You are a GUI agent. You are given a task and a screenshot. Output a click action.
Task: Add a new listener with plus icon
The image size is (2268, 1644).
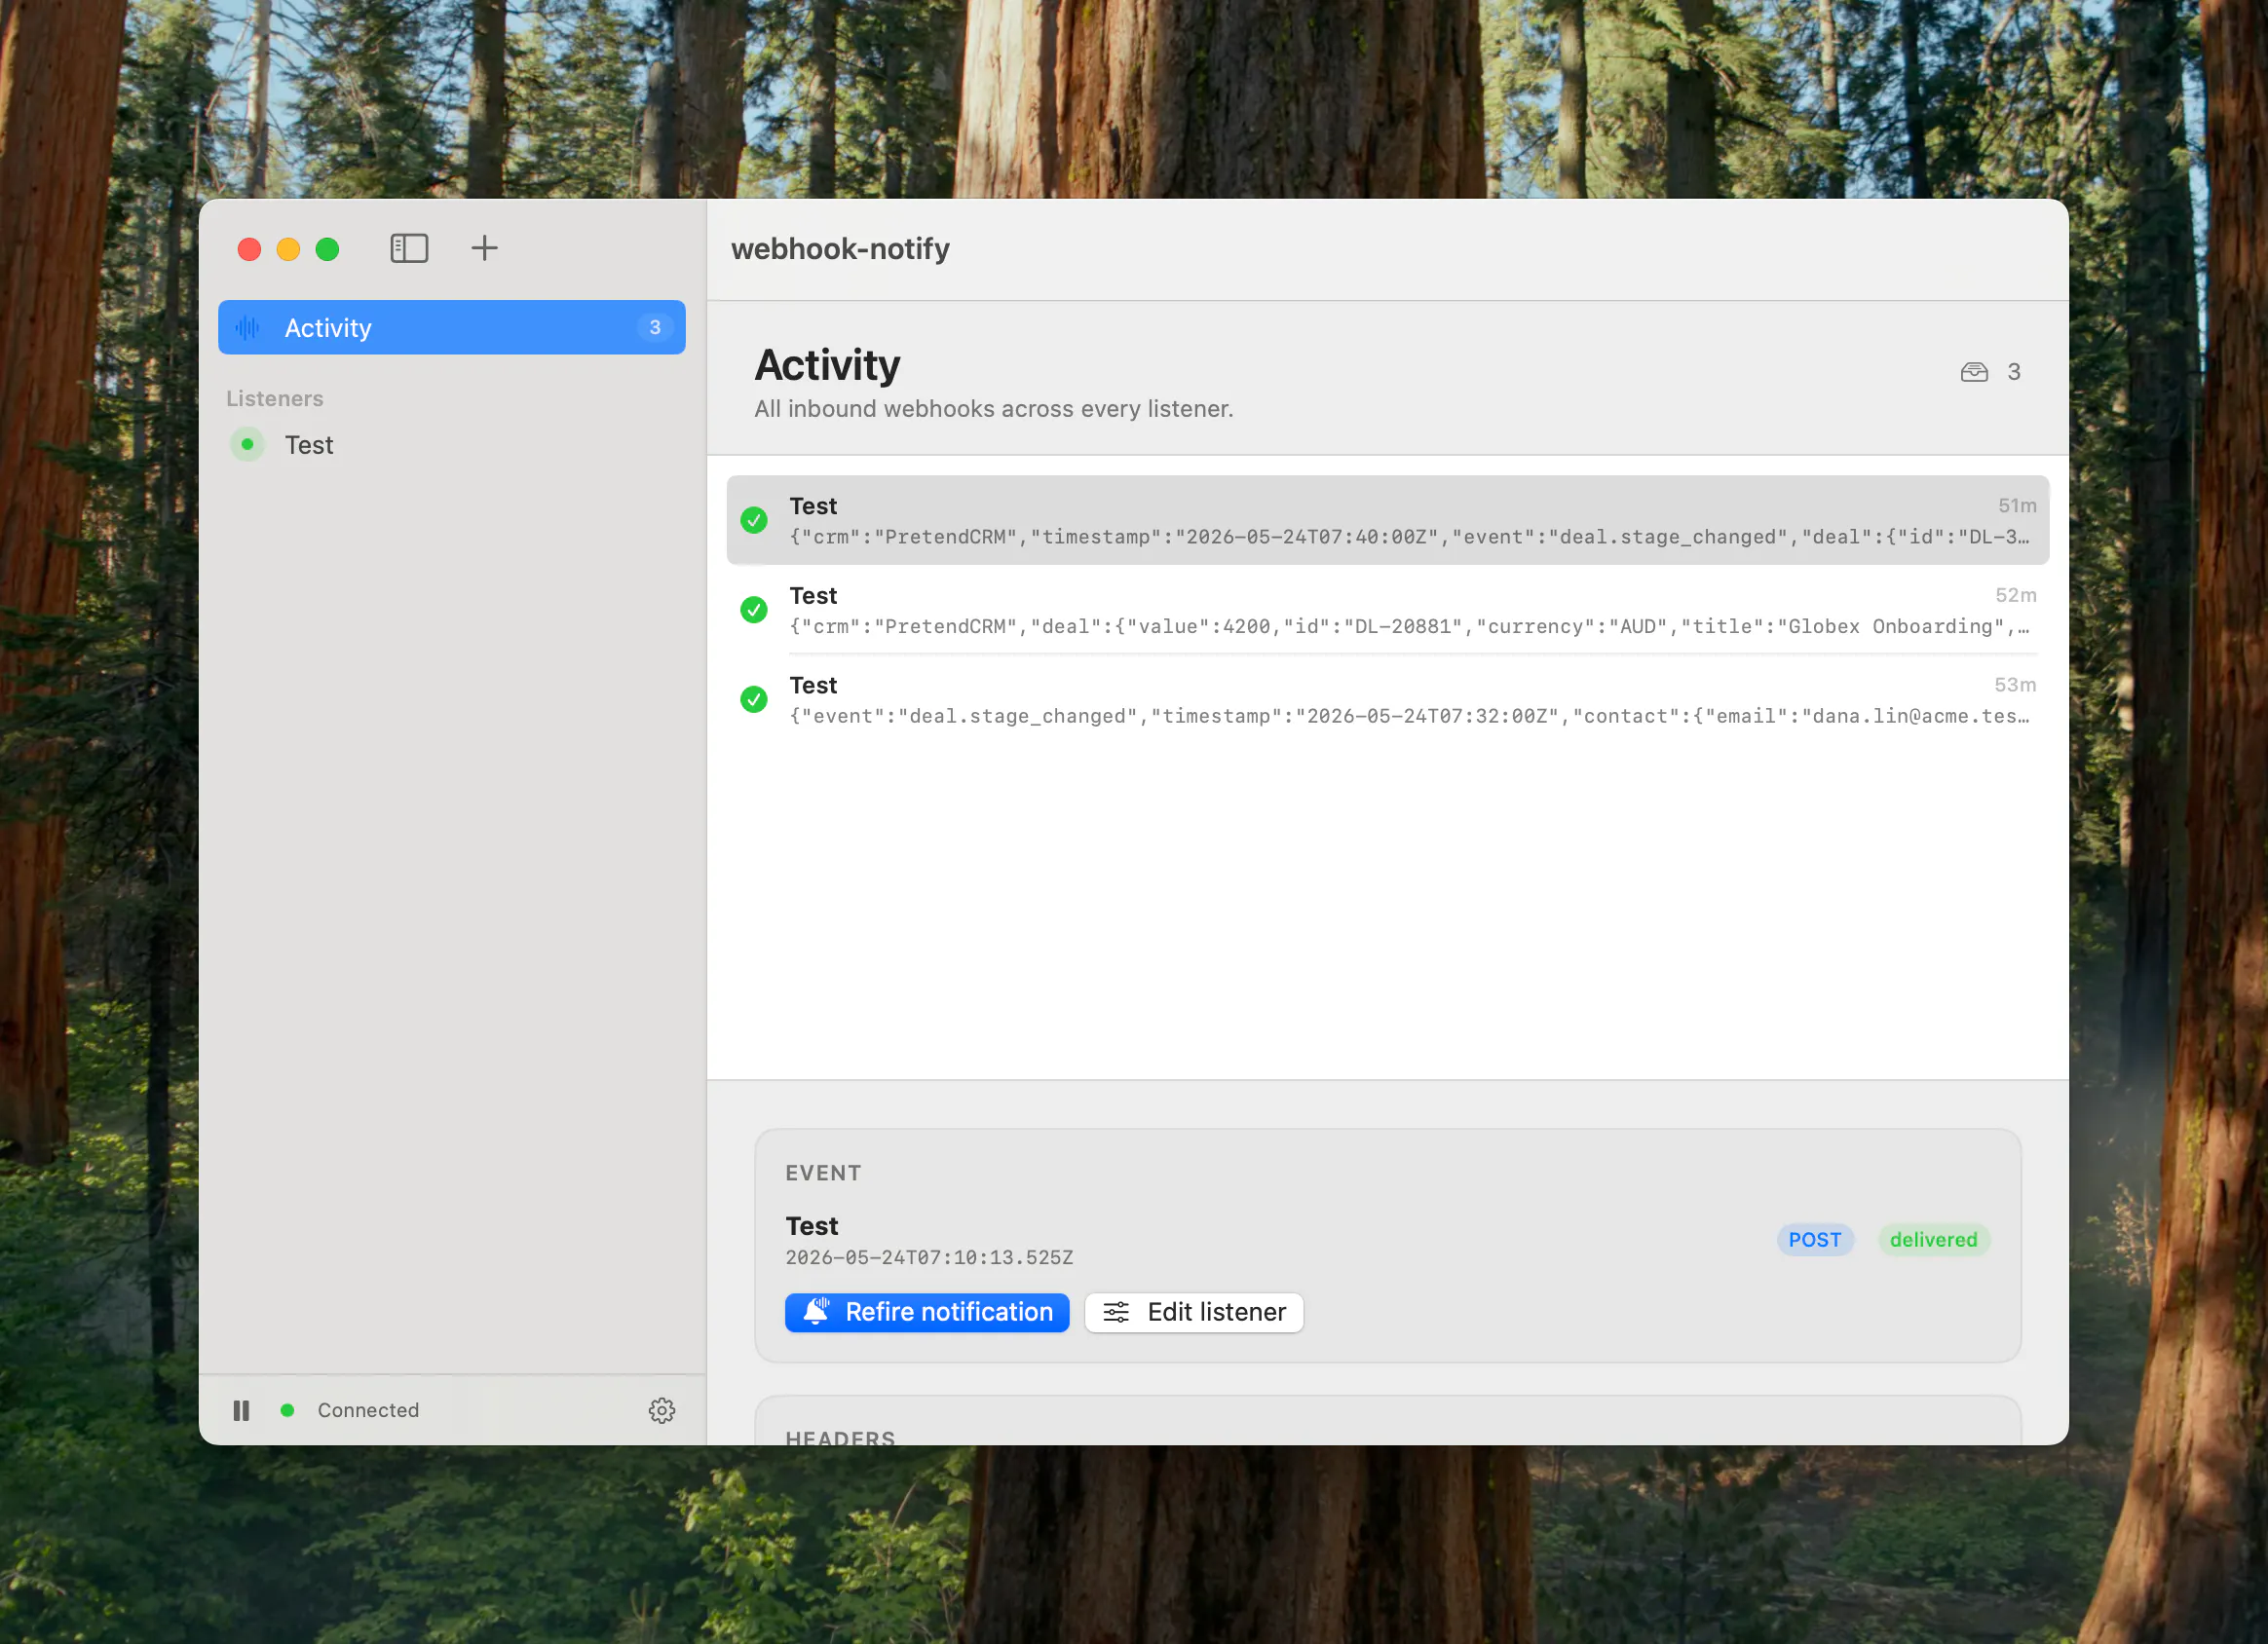[484, 248]
